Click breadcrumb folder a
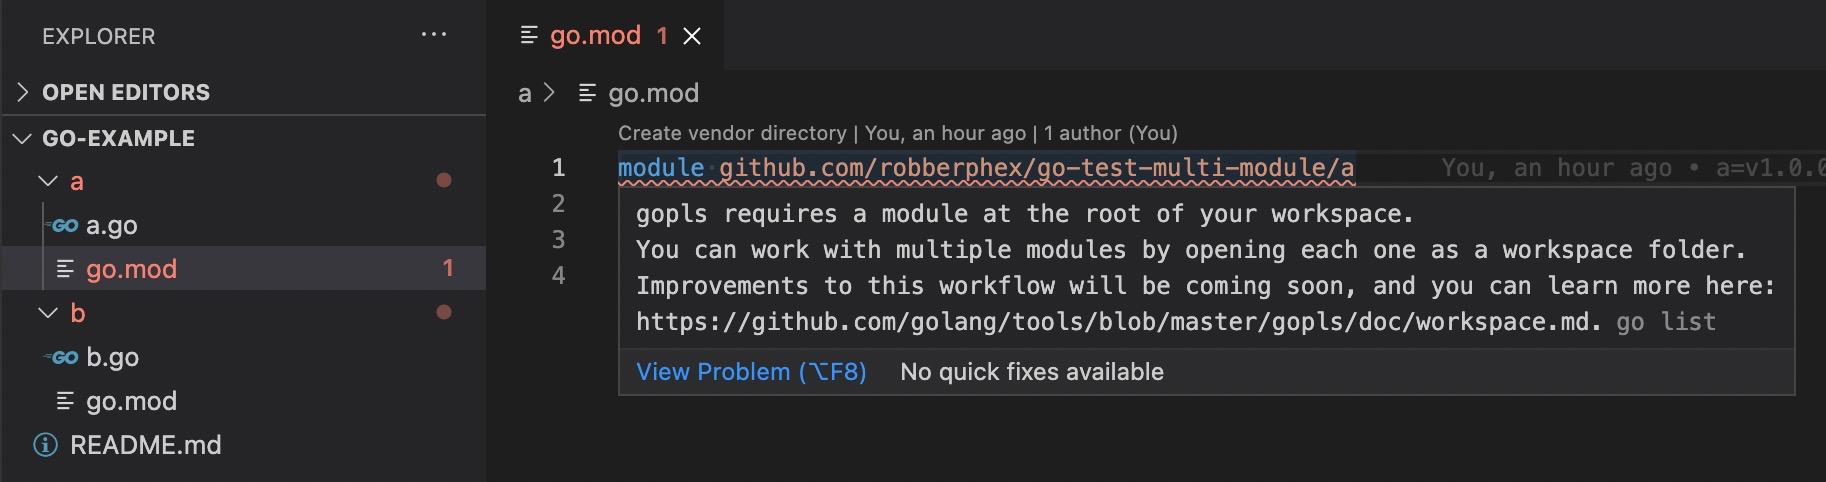This screenshot has width=1826, height=482. (x=524, y=94)
